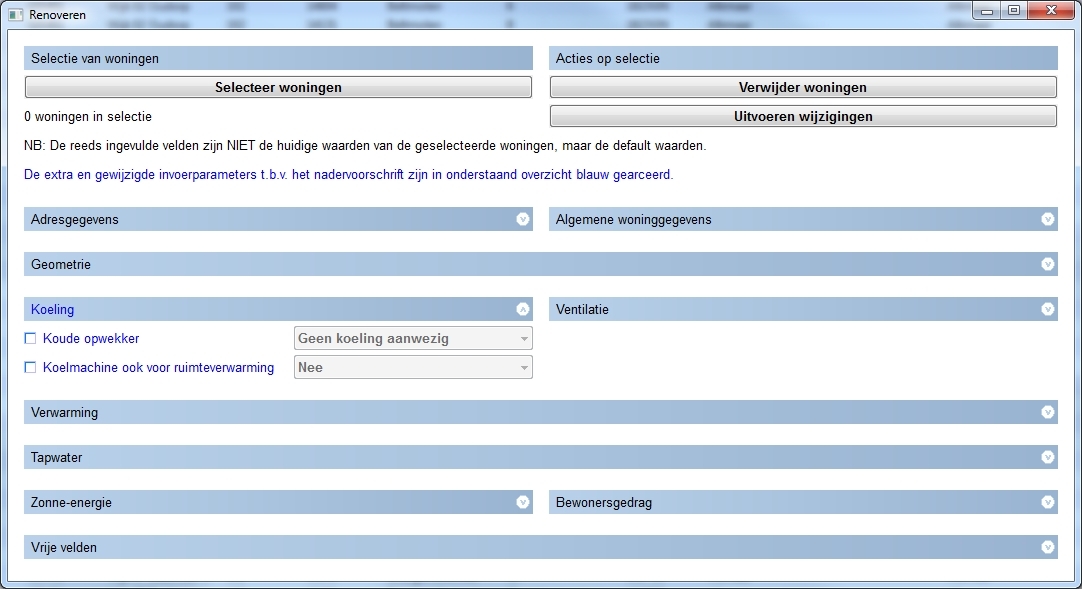The height and width of the screenshot is (589, 1082).
Task: Click the Renoveren window icon in title bar
Action: tap(15, 15)
